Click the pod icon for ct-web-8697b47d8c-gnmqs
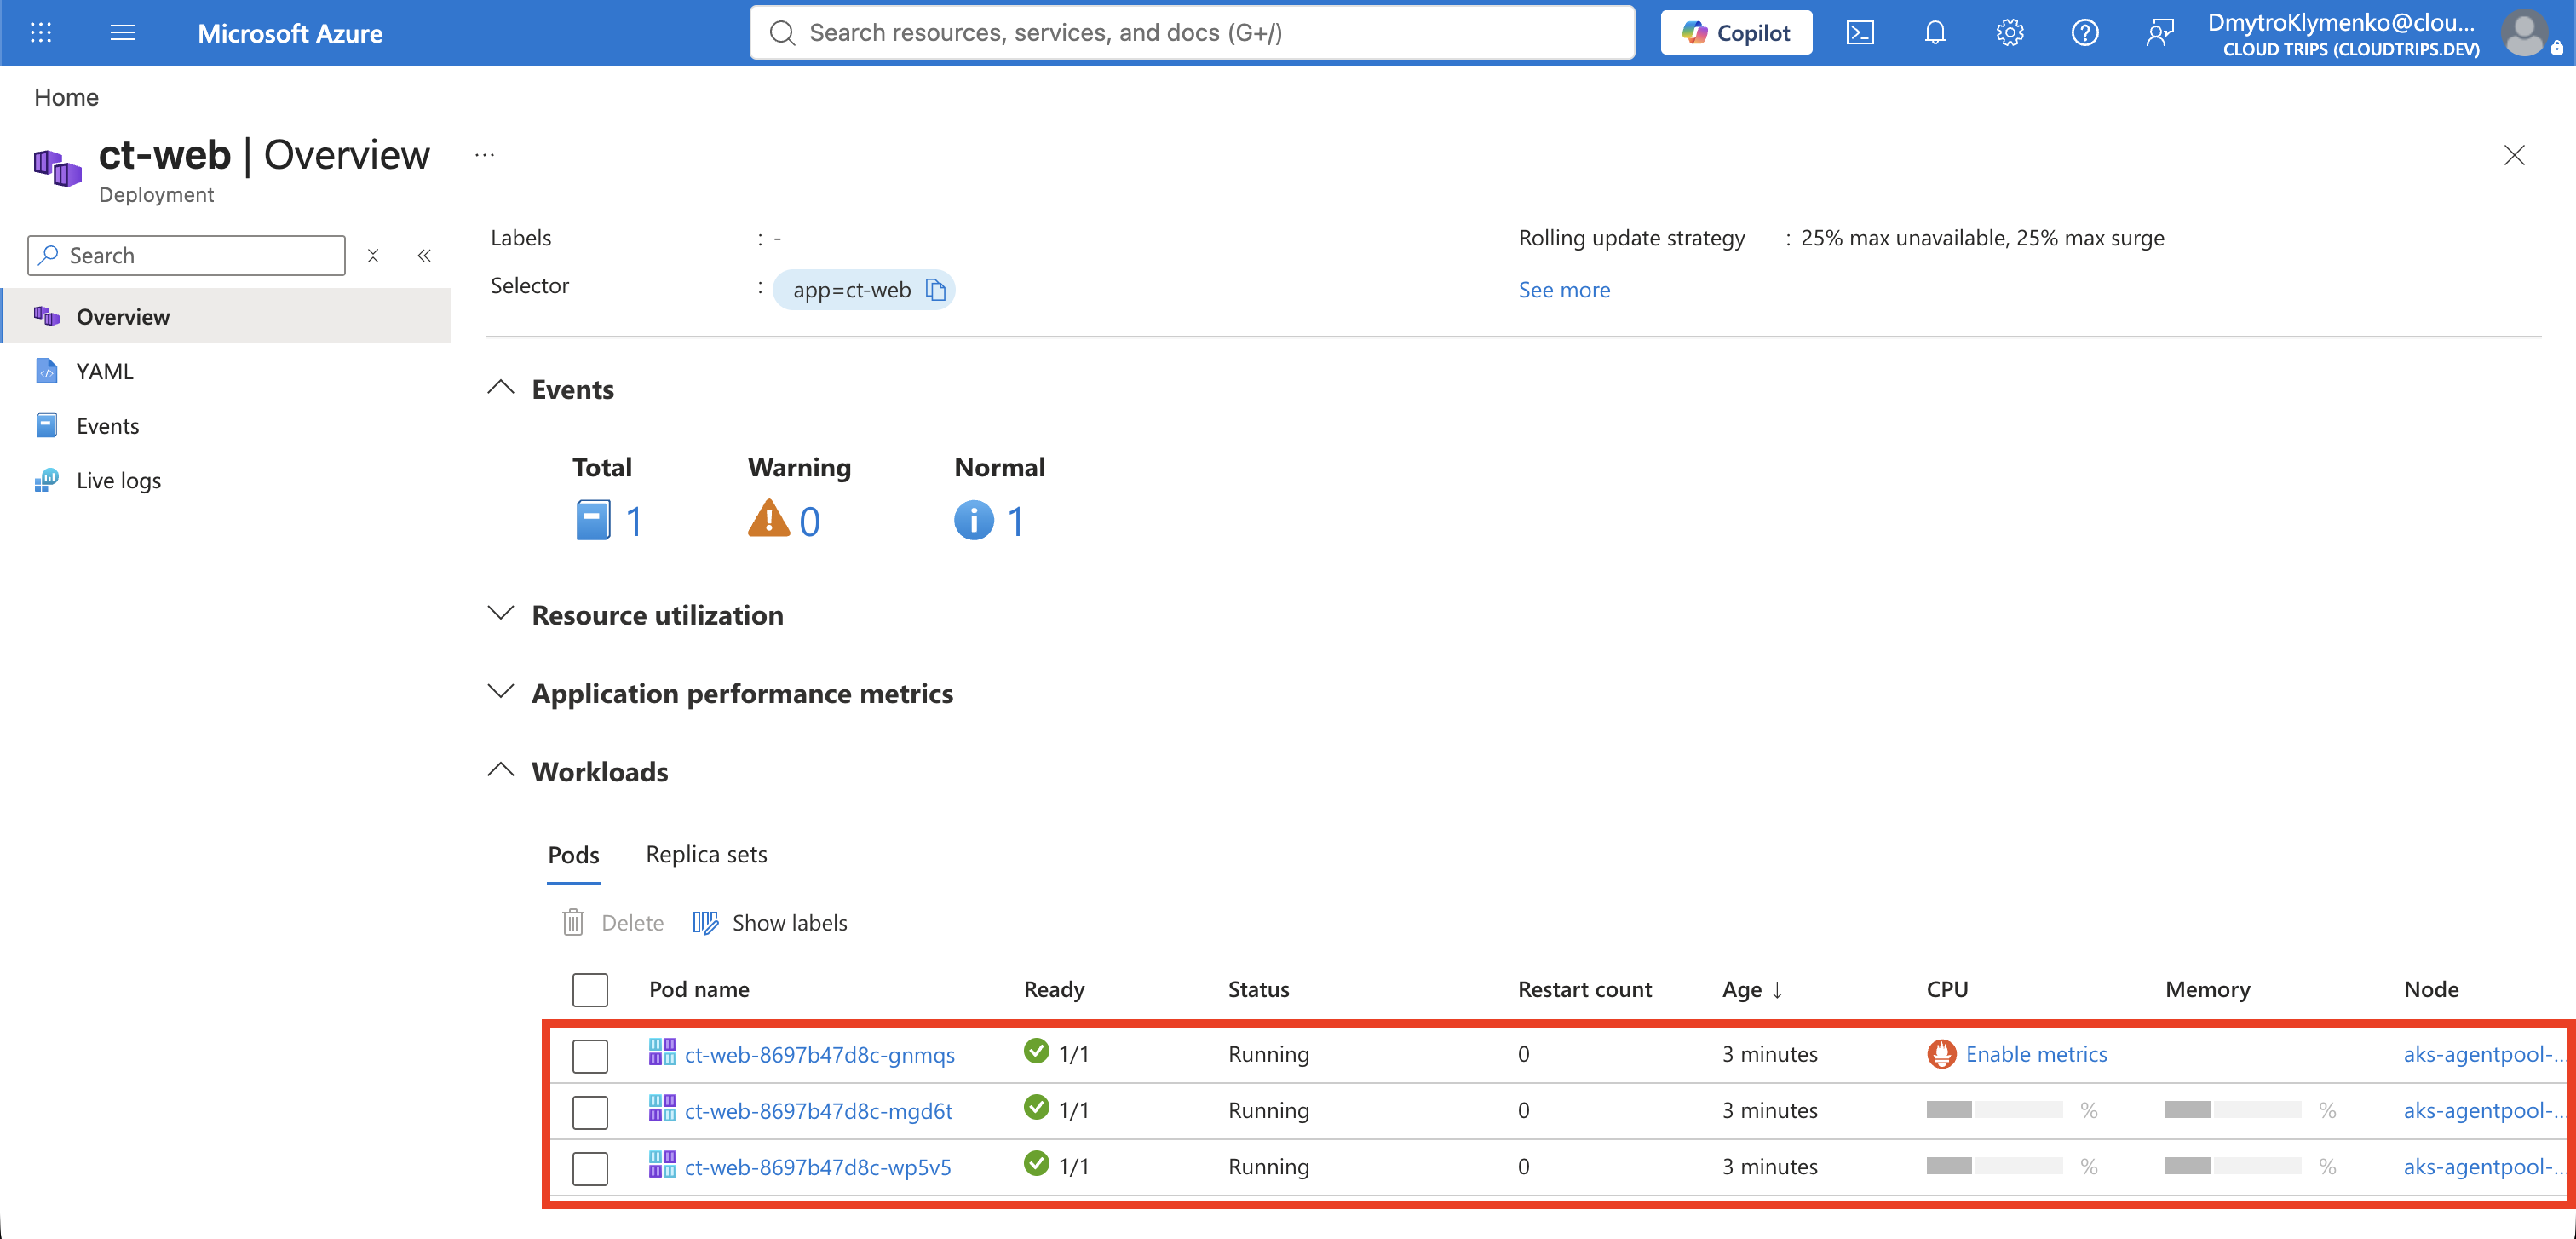Viewport: 2576px width, 1239px height. coord(662,1052)
